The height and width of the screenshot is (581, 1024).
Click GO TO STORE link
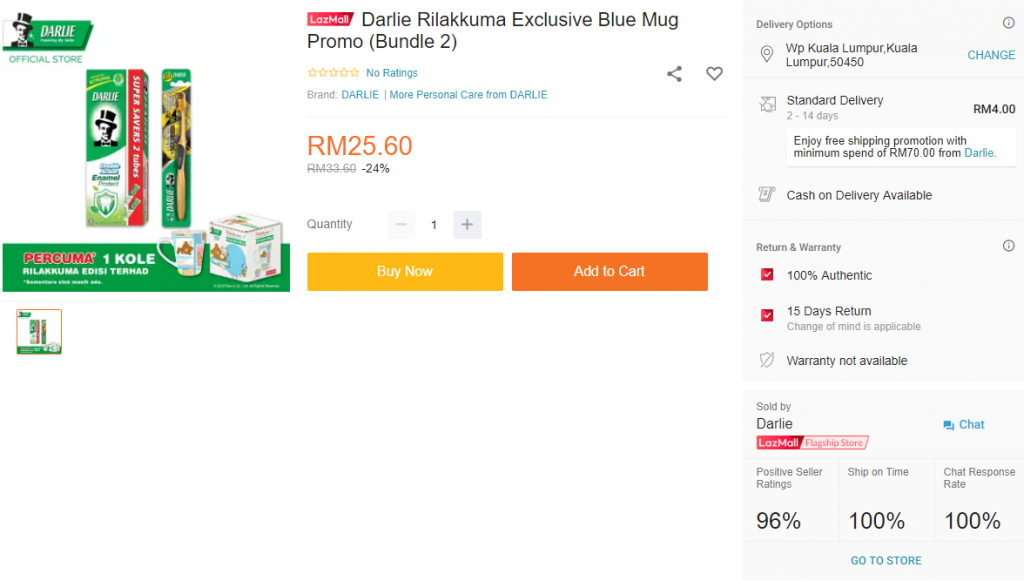(886, 561)
